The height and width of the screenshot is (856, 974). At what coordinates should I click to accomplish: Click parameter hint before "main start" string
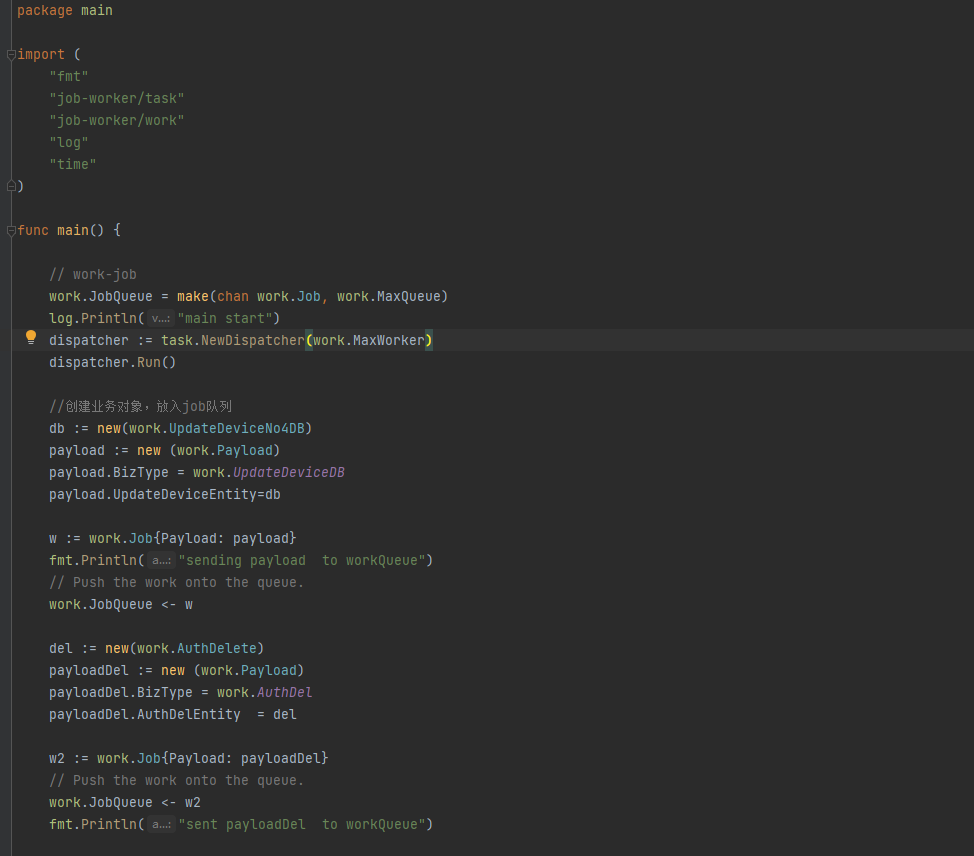[x=160, y=319]
